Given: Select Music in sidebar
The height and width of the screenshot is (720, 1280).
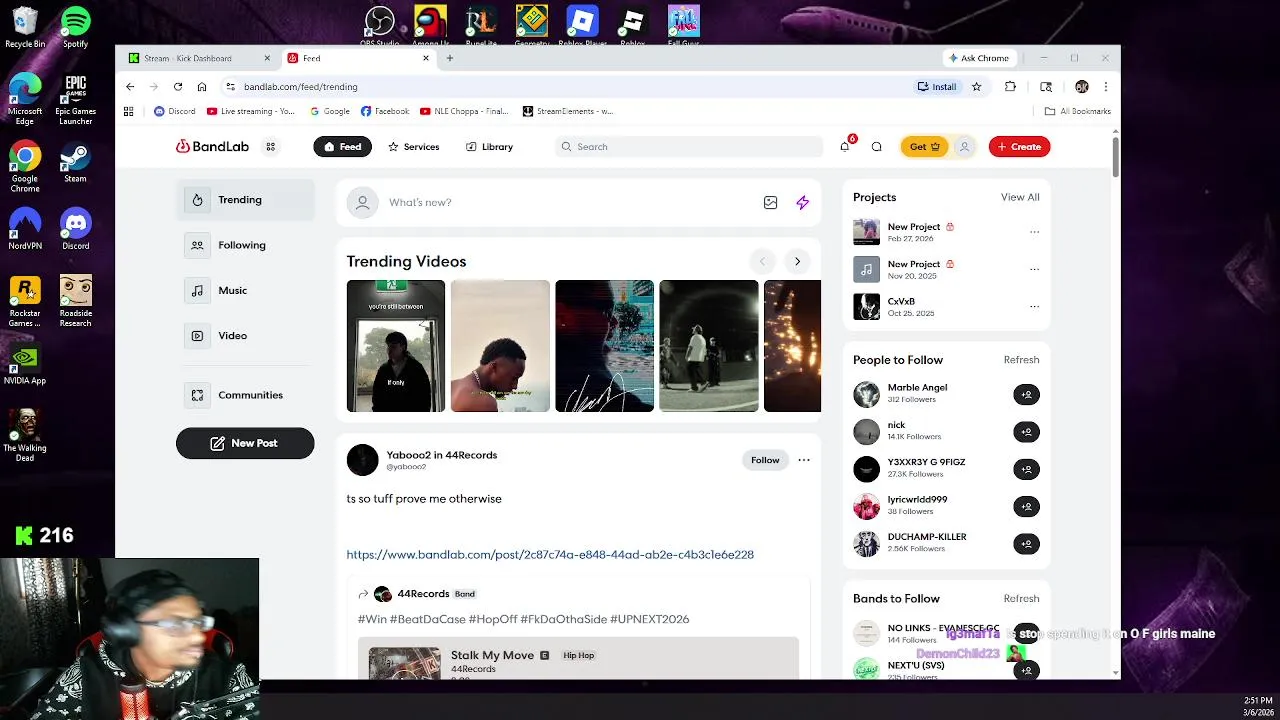Looking at the screenshot, I should [x=245, y=290].
